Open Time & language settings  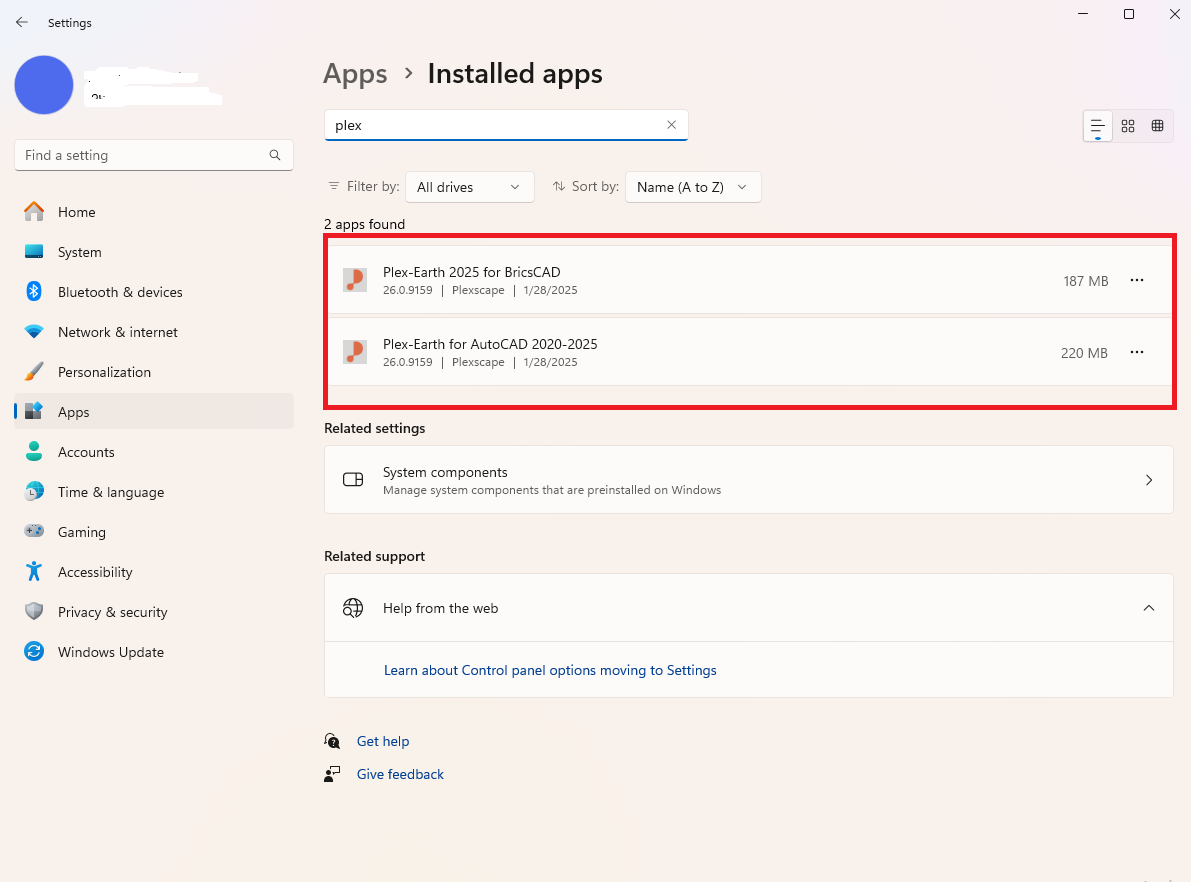153,492
